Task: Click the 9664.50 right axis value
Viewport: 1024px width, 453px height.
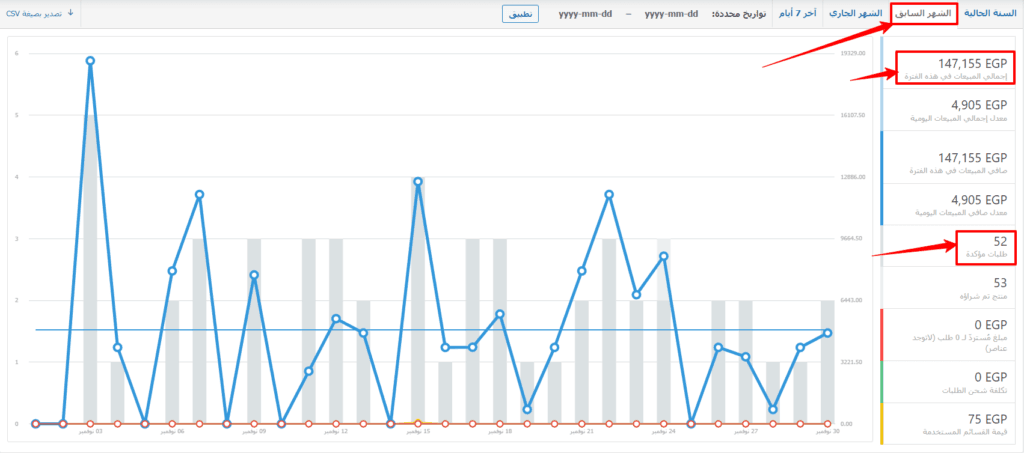Action: click(x=853, y=239)
